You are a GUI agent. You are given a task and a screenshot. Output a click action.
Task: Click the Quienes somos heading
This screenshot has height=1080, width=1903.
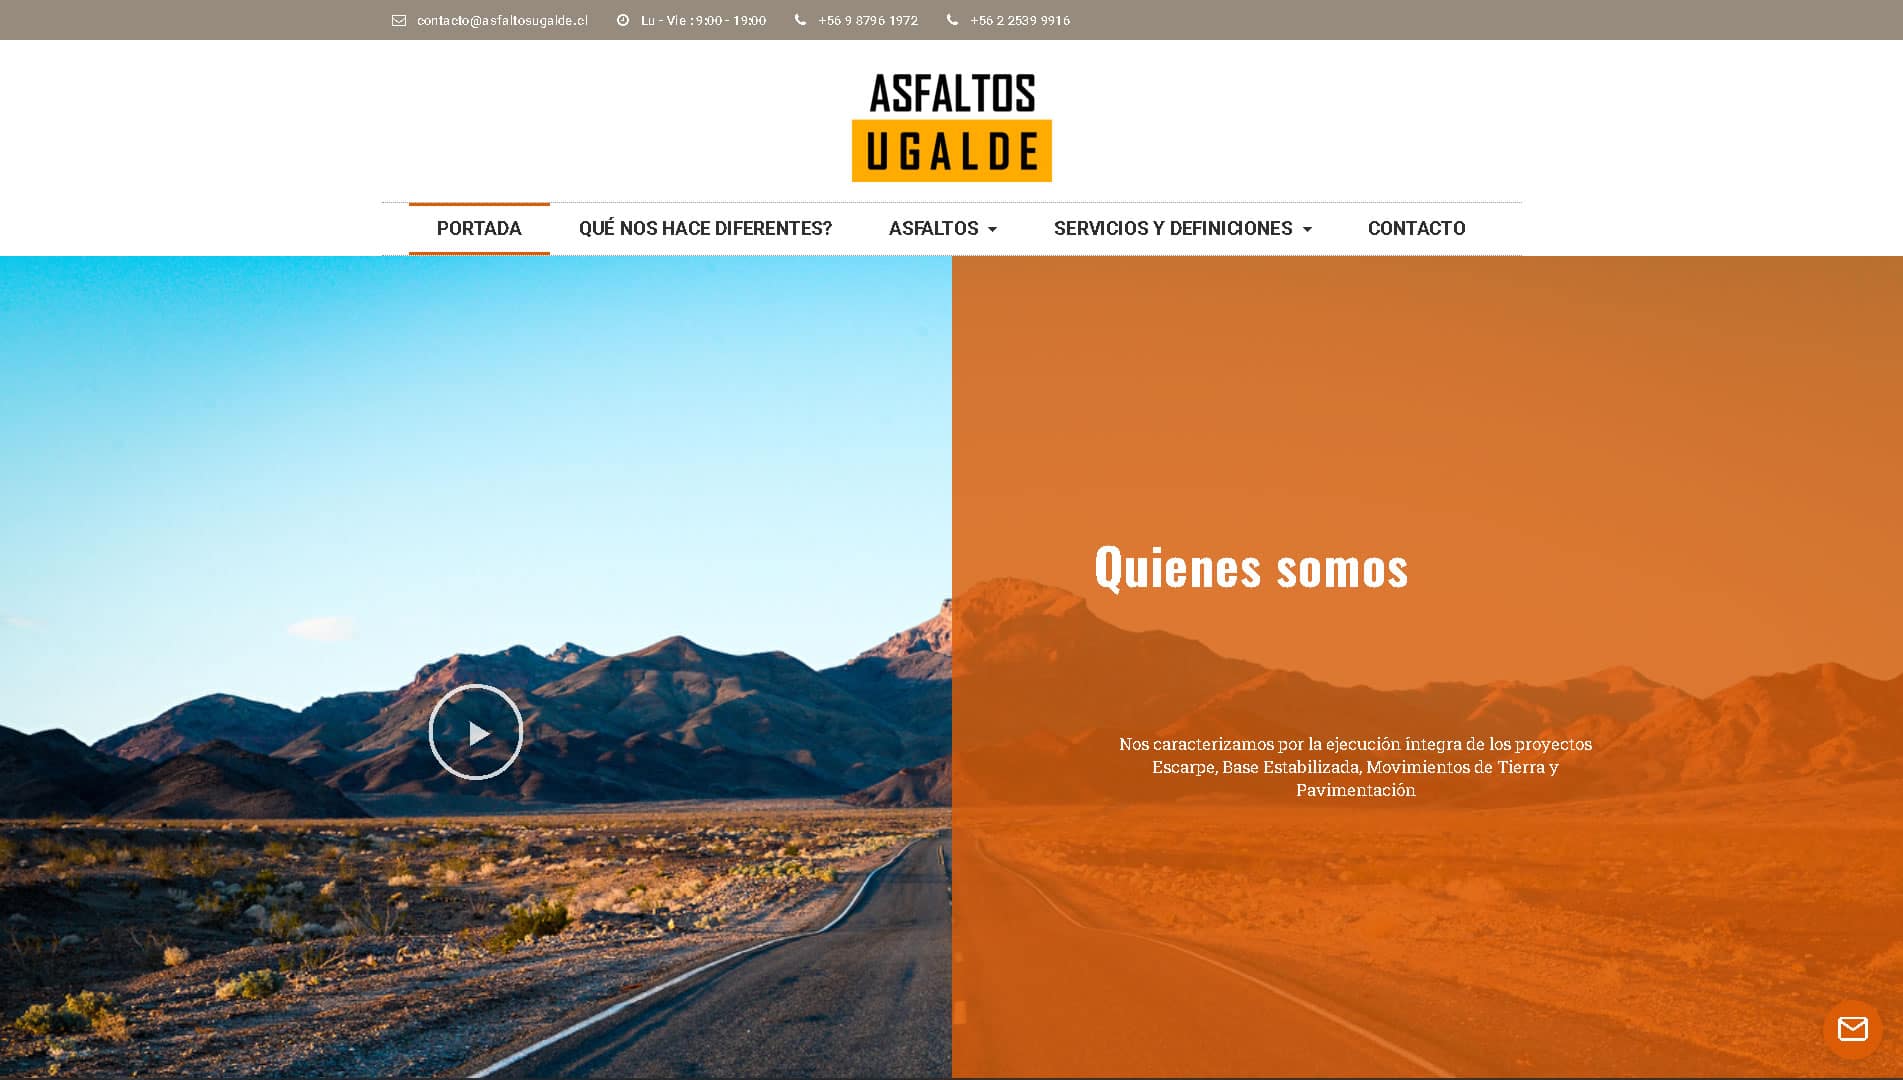[x=1251, y=567]
